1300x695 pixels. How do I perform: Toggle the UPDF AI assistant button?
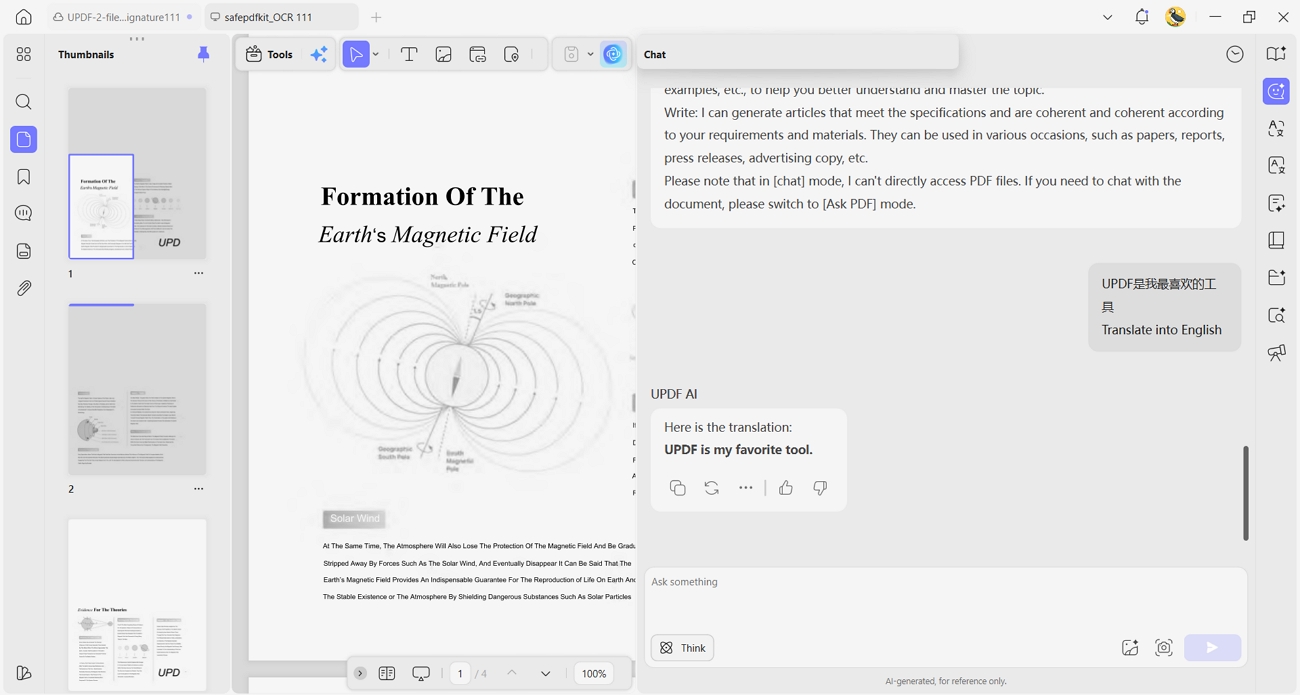(x=613, y=54)
